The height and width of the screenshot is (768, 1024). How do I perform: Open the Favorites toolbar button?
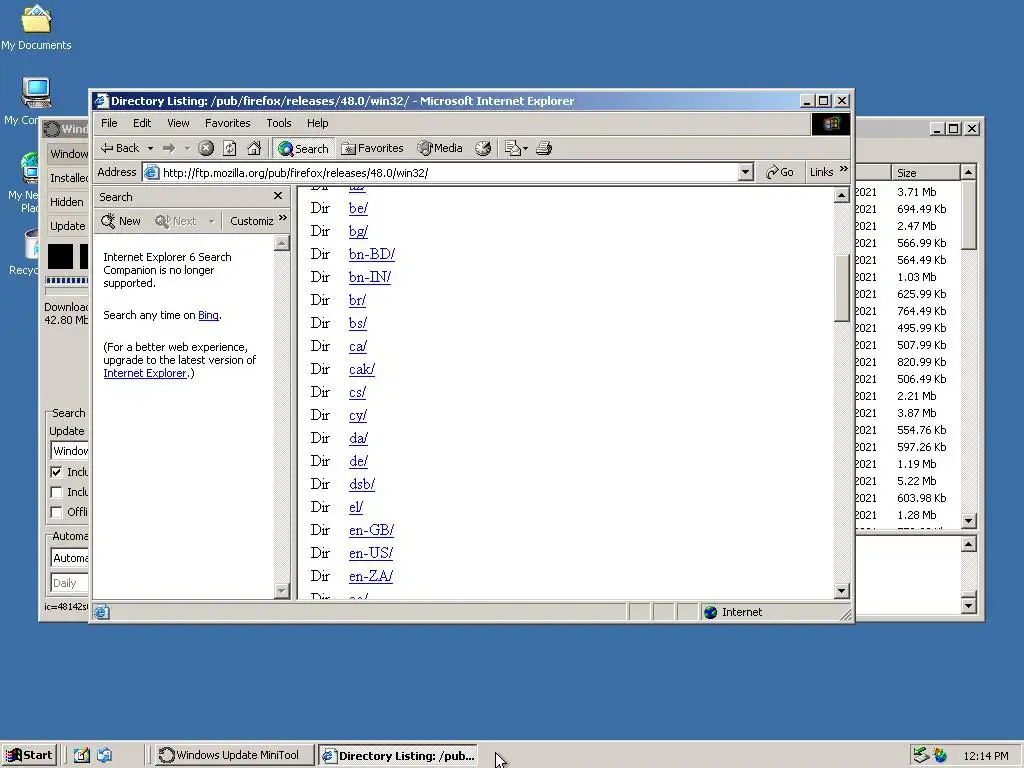tap(372, 148)
